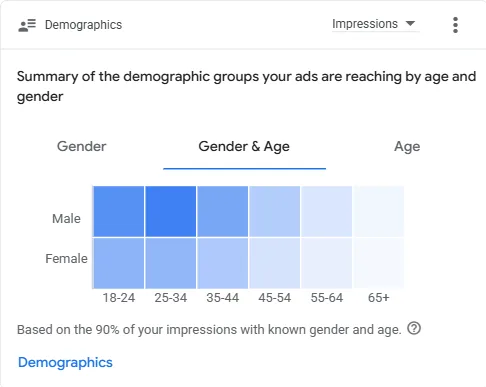Click the Male 25-34 heatmap cell
This screenshot has height=387, width=486.
pyautogui.click(x=171, y=211)
